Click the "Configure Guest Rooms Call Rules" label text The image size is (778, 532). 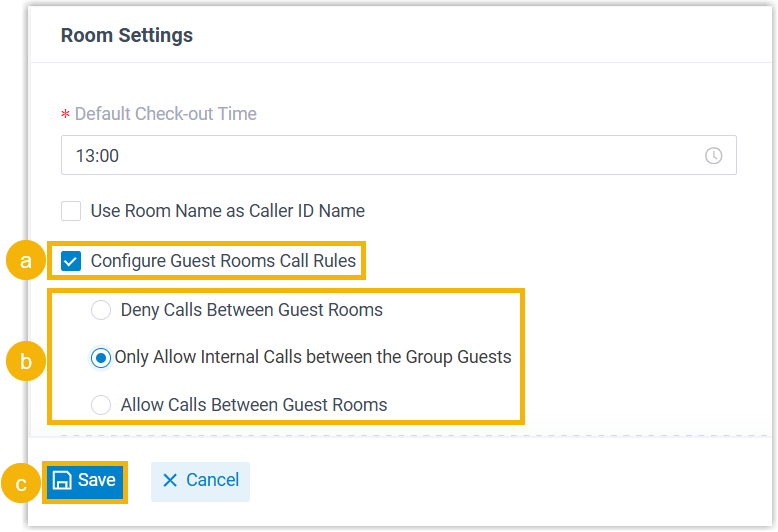(223, 262)
